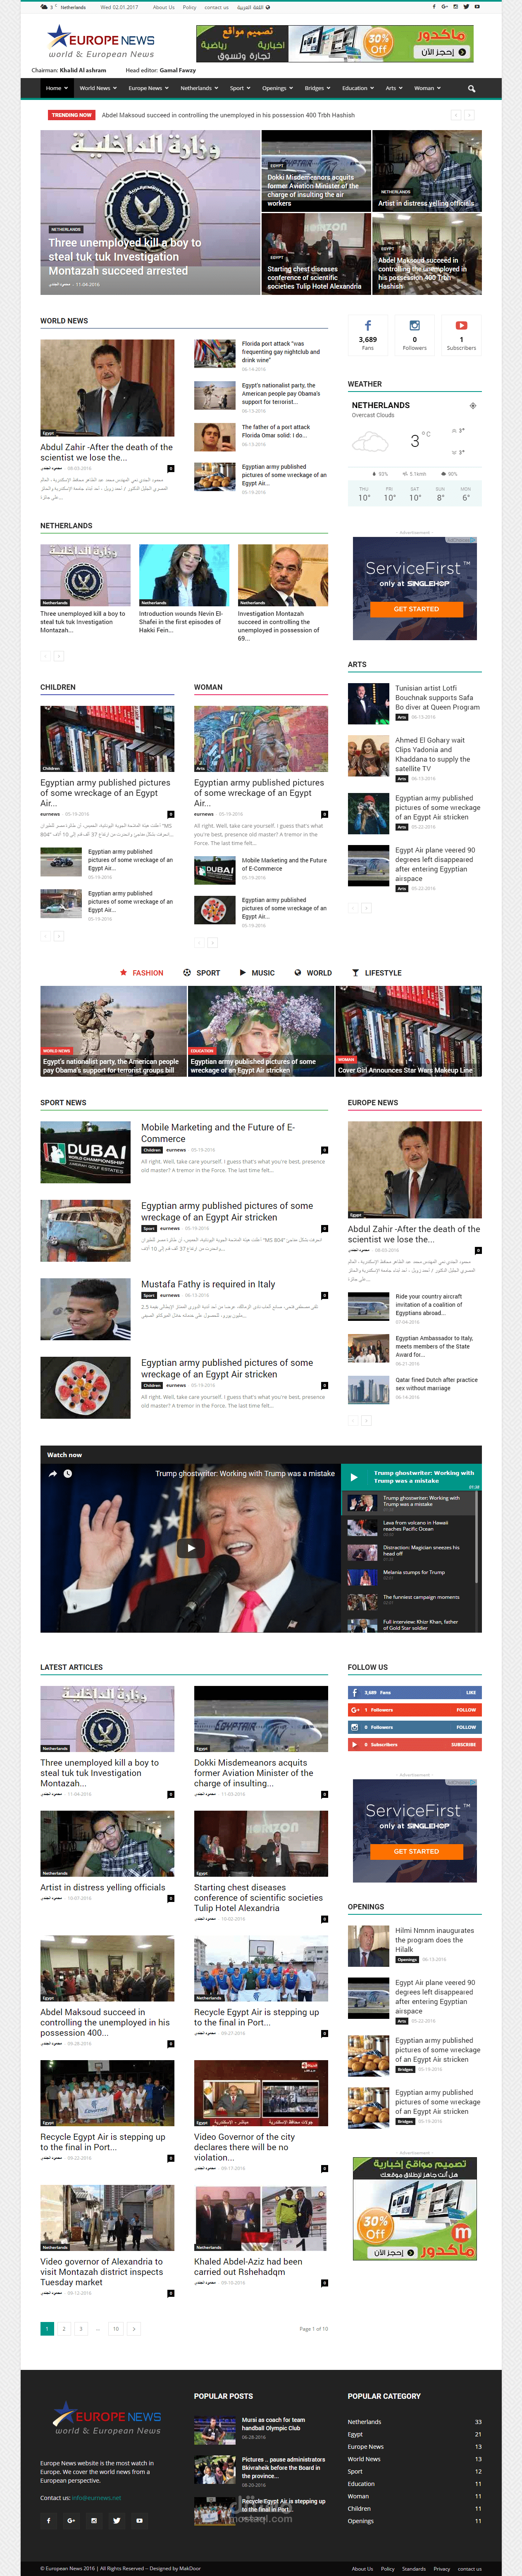
Task: Open Facebook counter showing 3,689 Fans
Action: (368, 334)
